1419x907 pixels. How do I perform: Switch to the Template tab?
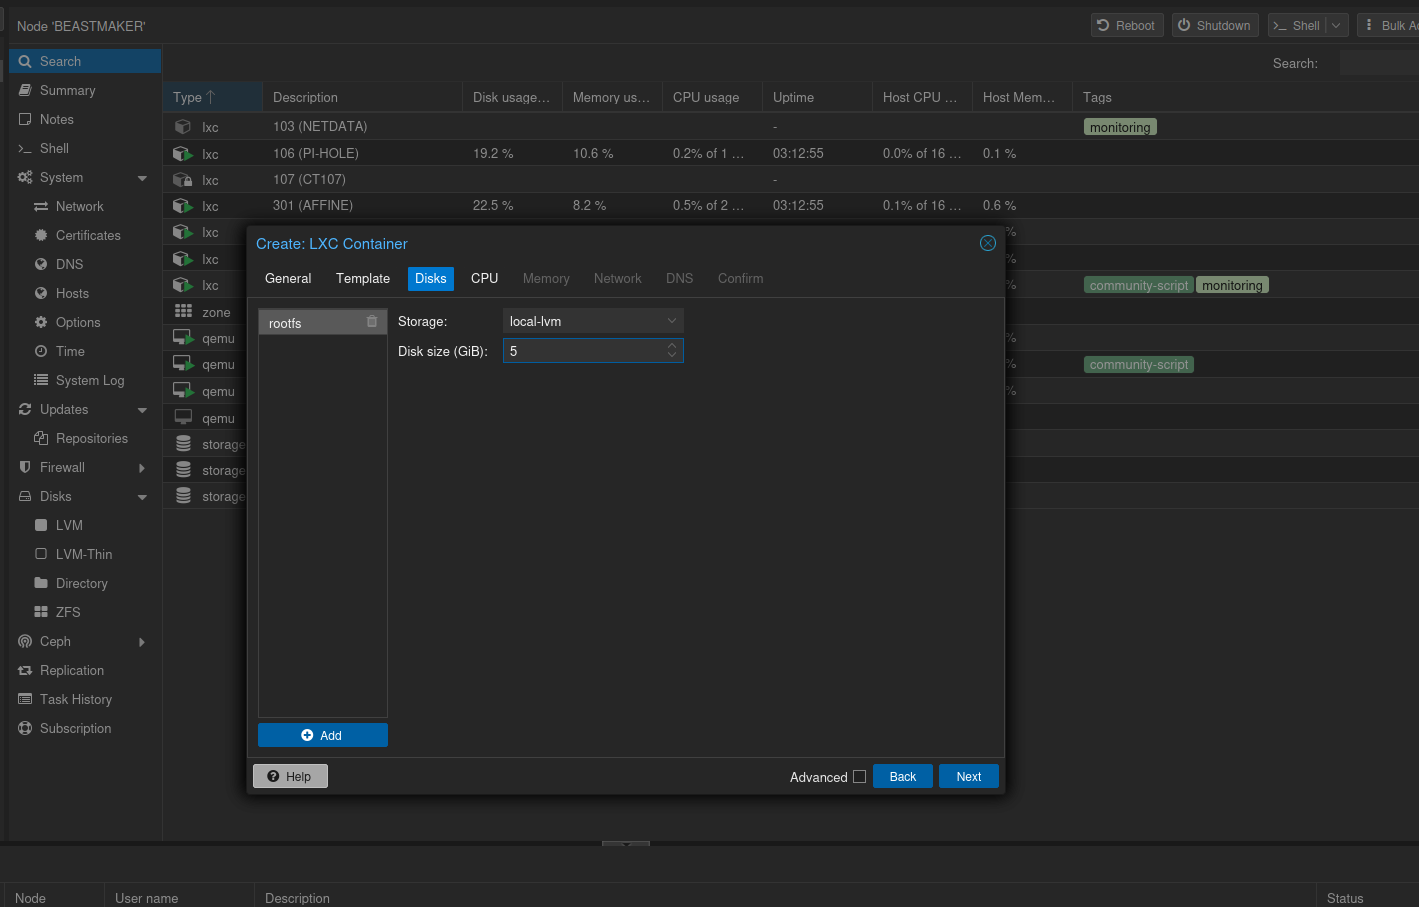click(x=363, y=278)
